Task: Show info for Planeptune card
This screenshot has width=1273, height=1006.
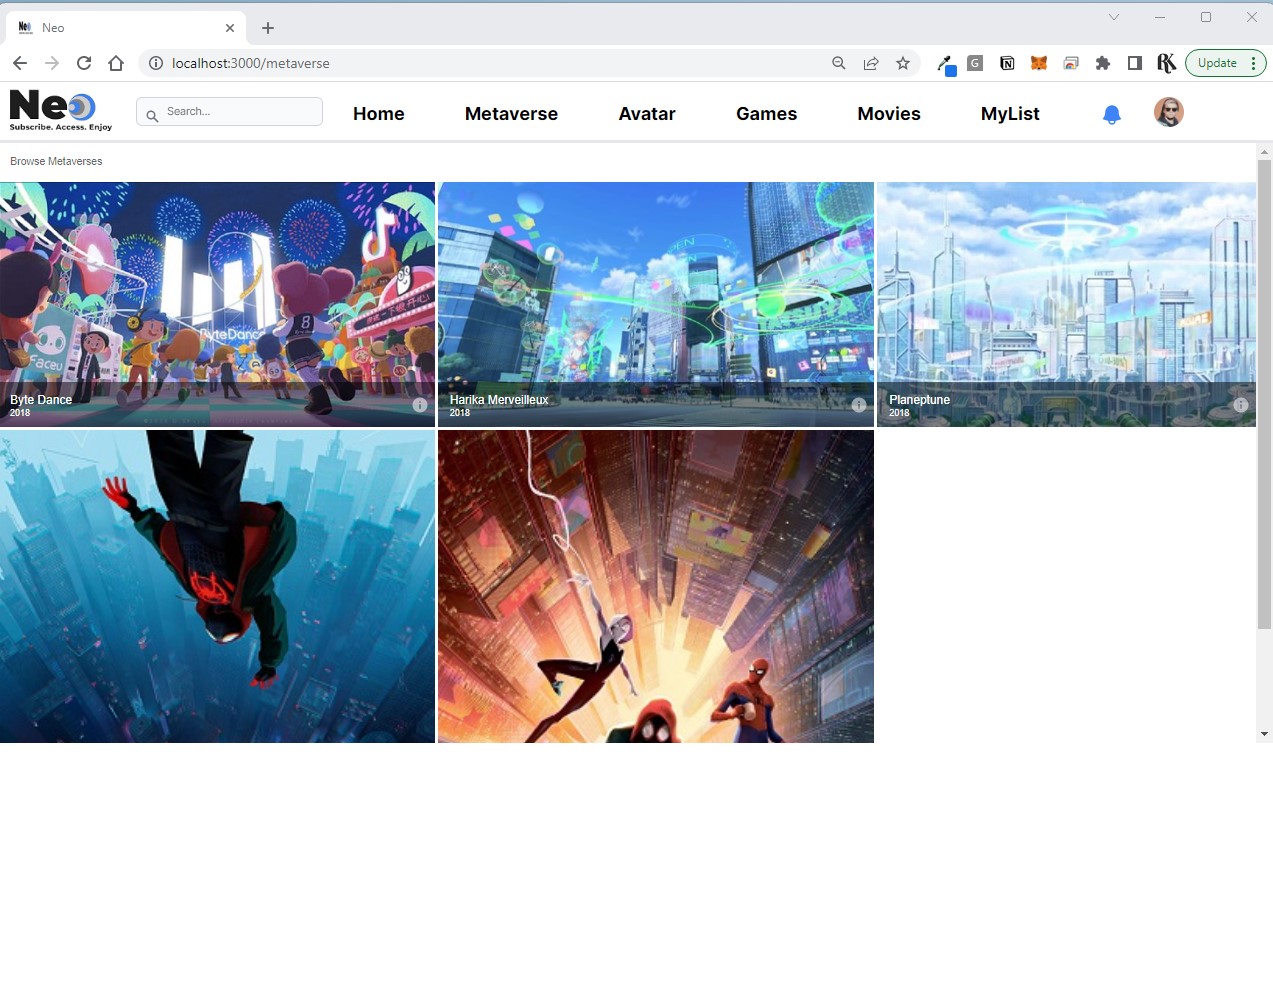Action: pyautogui.click(x=1240, y=405)
